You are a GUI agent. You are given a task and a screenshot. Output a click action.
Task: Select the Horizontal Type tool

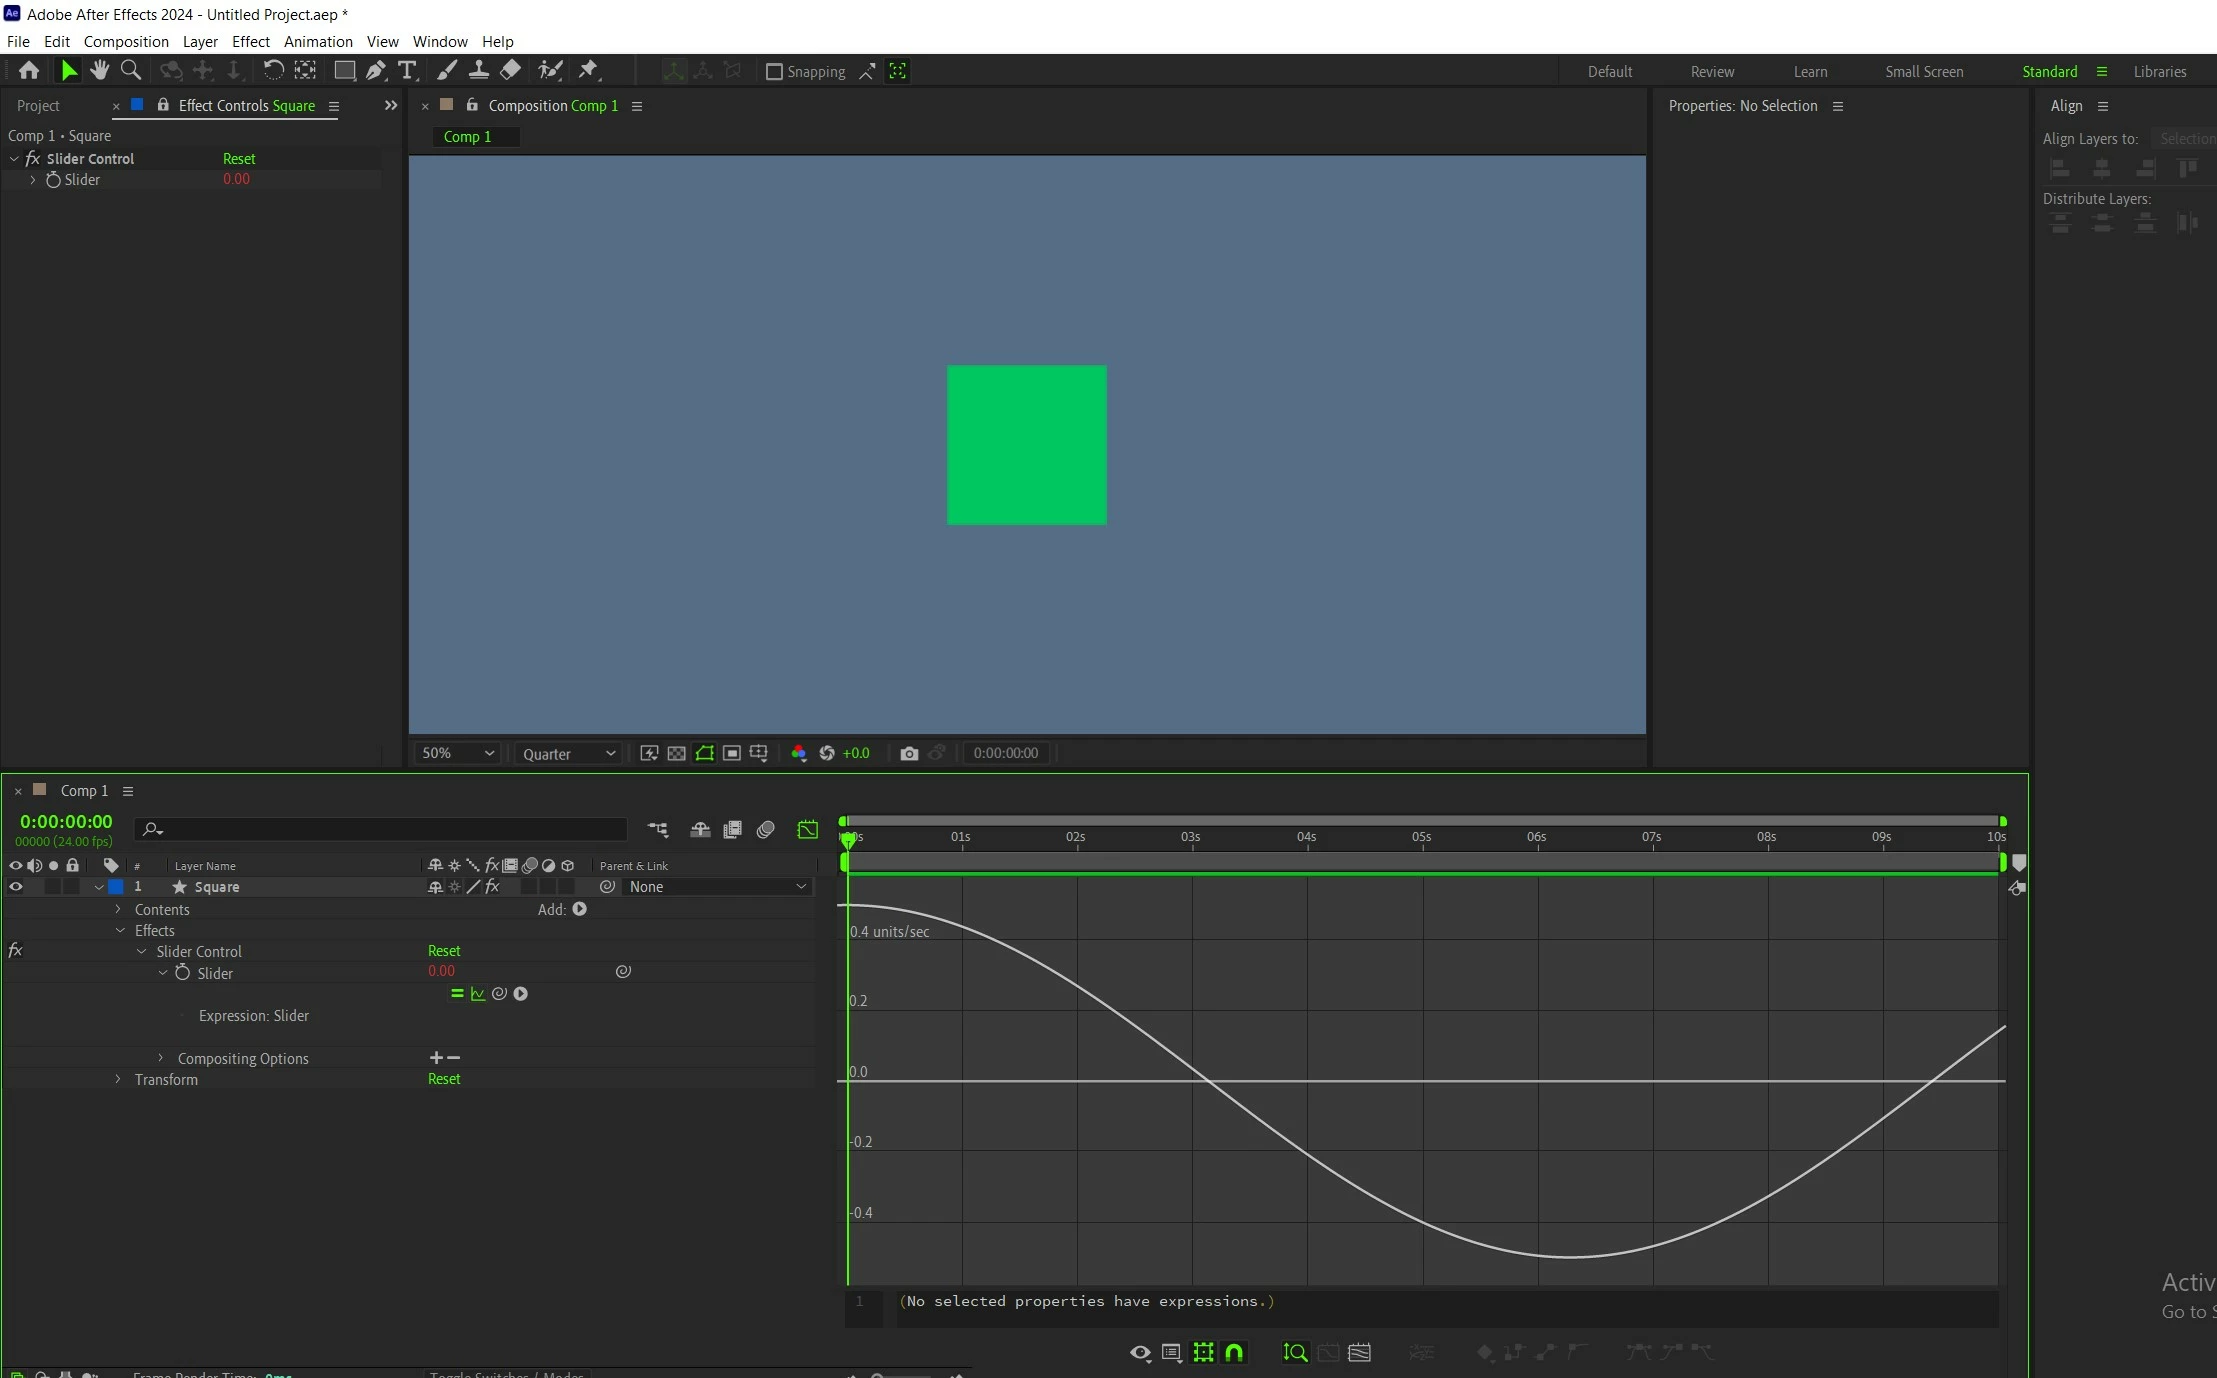coord(407,70)
